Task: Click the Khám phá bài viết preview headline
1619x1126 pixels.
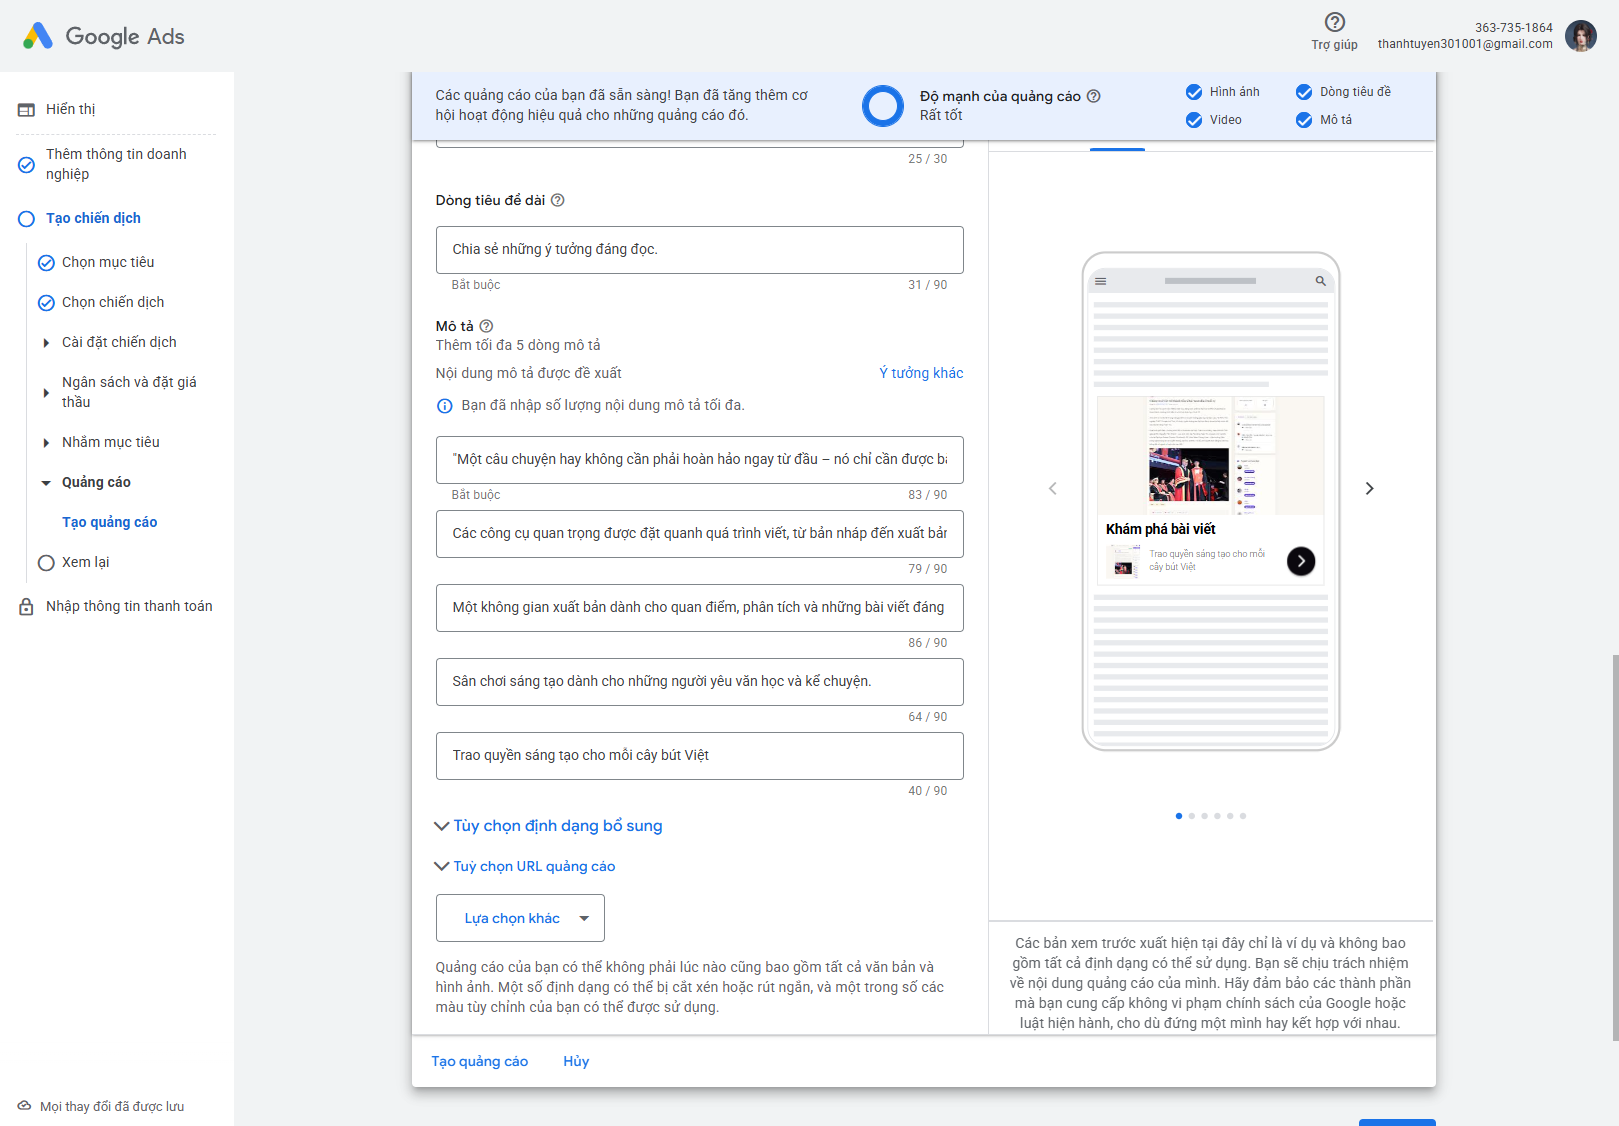Action: 1161,529
